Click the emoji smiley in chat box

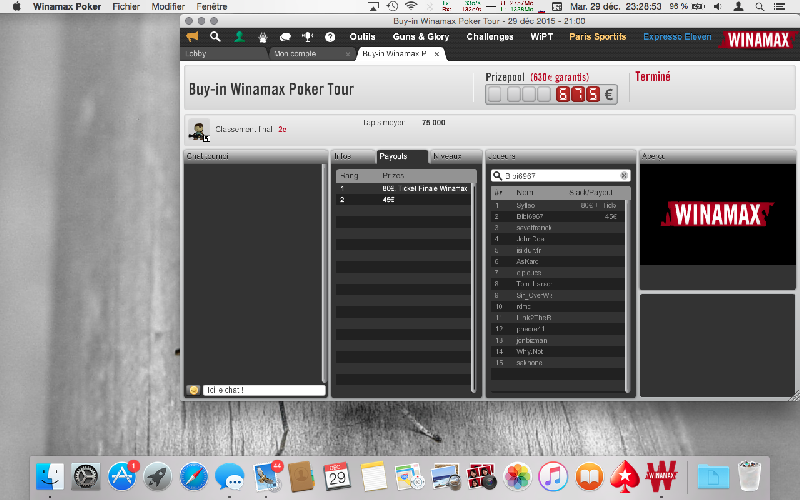click(192, 390)
